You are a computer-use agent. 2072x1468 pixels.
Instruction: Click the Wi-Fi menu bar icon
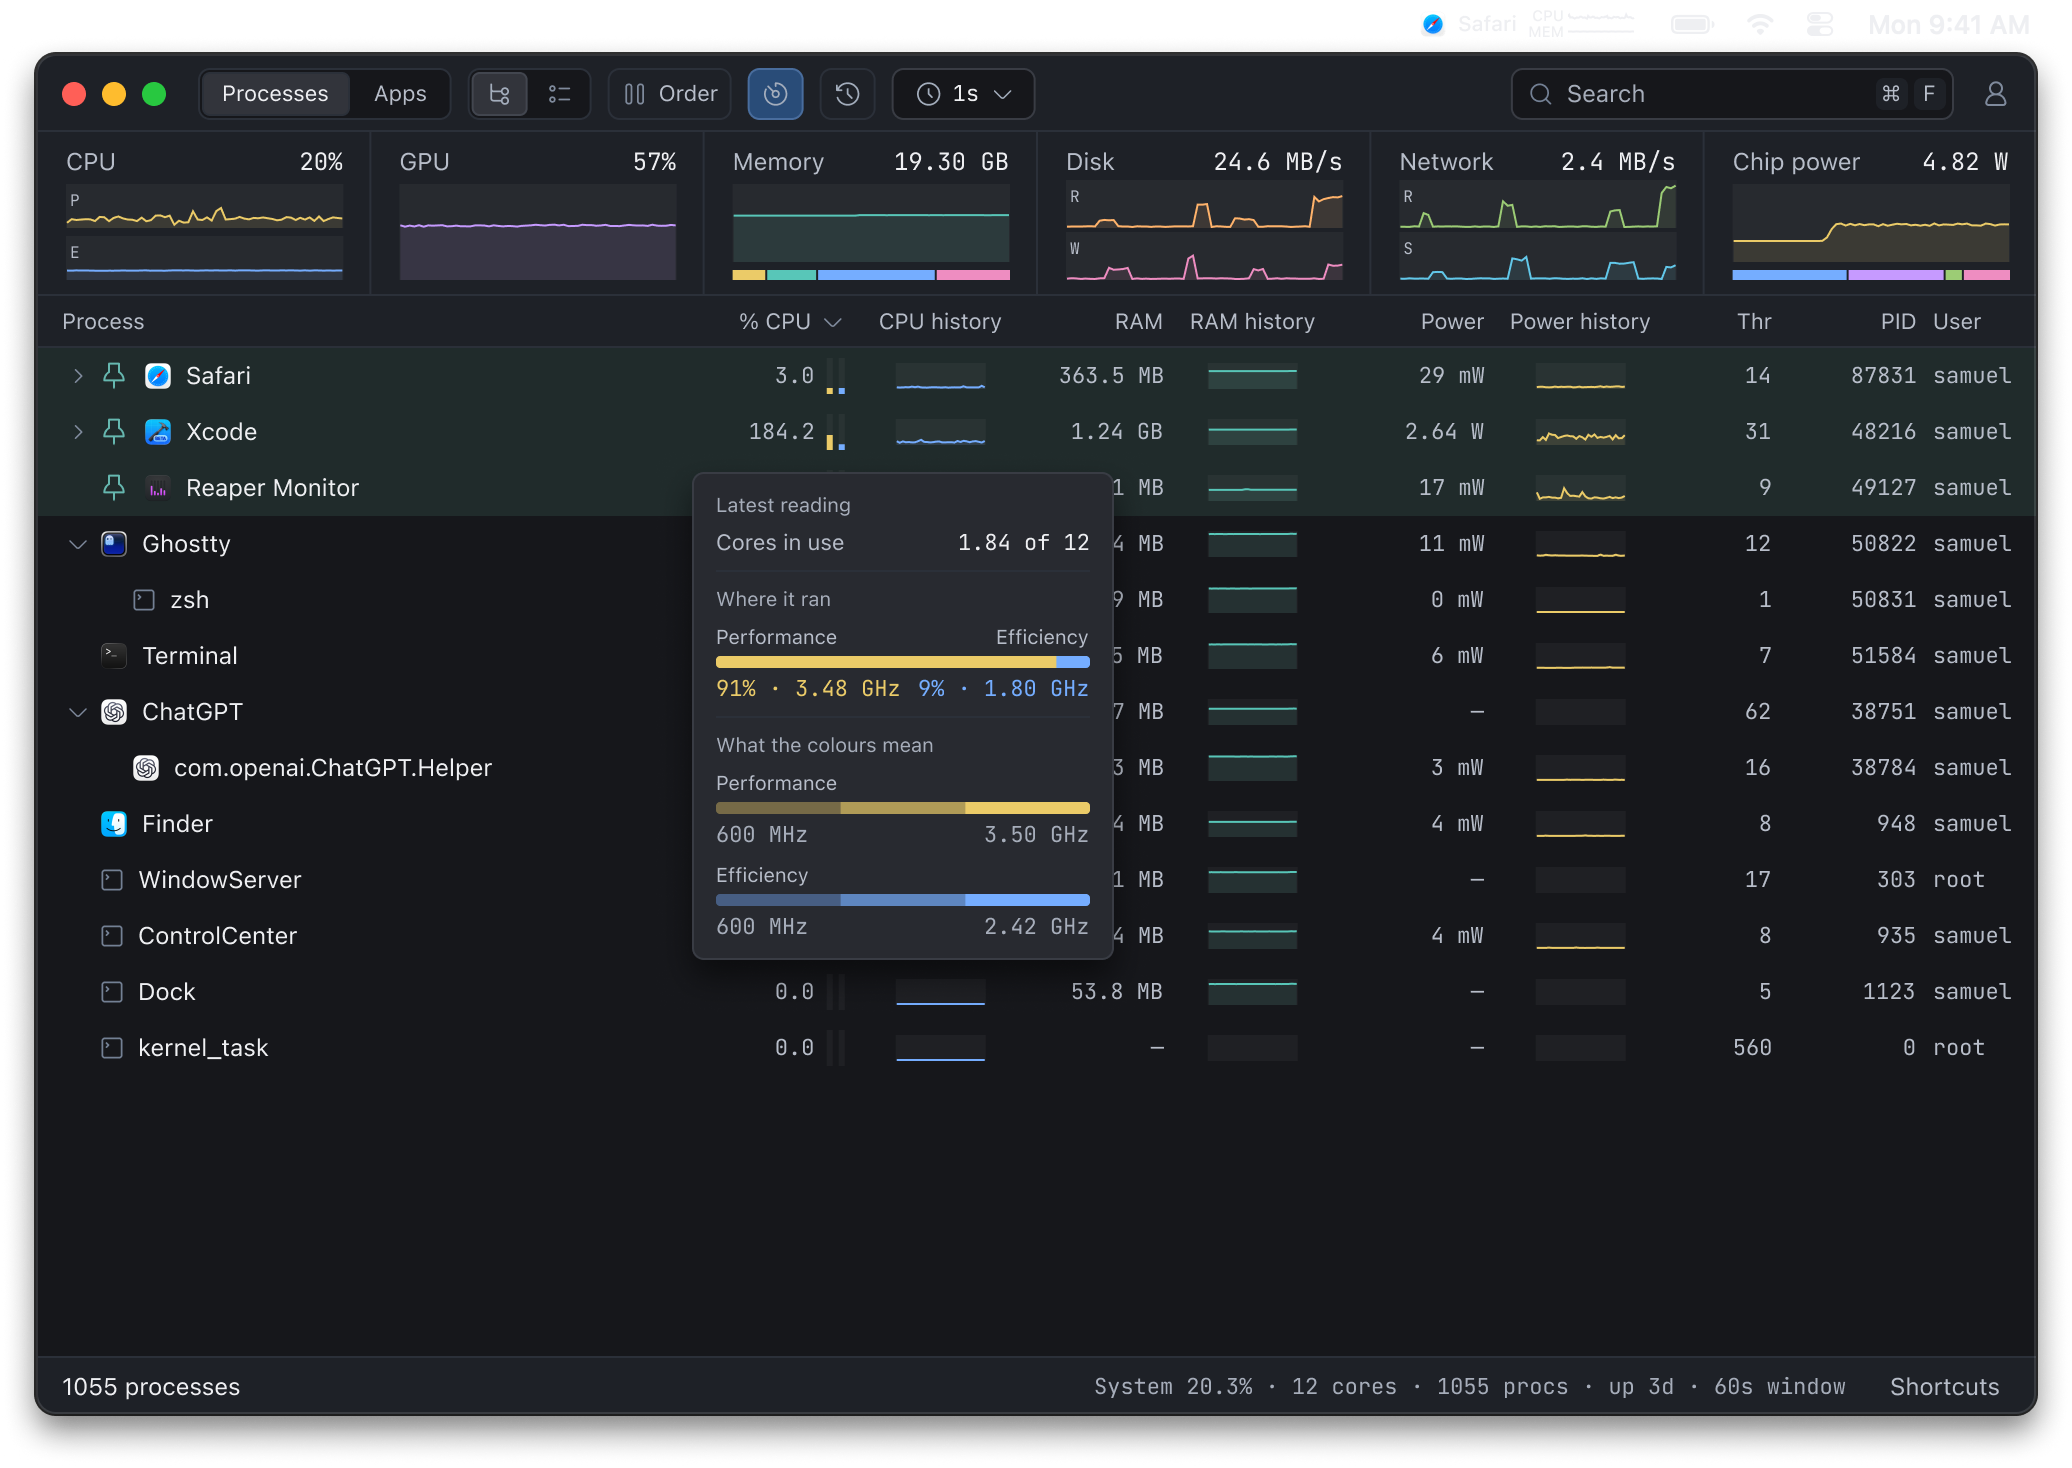1760,24
